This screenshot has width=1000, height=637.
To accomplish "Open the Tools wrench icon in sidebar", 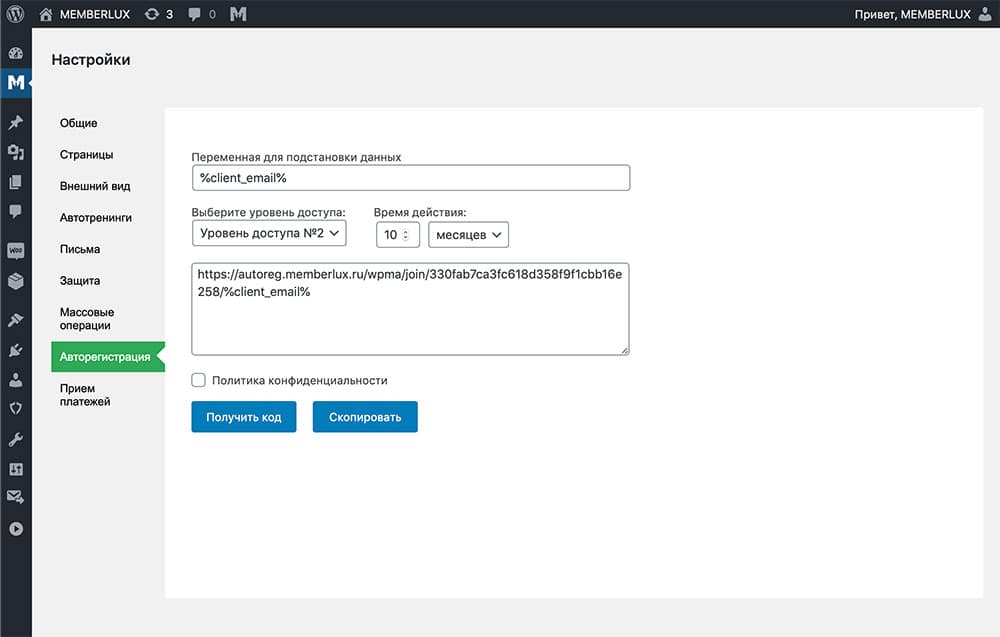I will pyautogui.click(x=15, y=439).
